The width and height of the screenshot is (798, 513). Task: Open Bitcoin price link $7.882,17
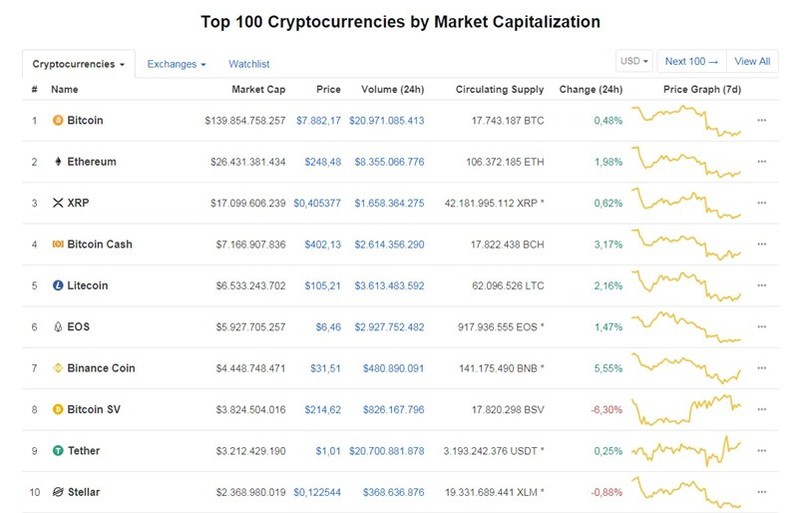coord(319,121)
